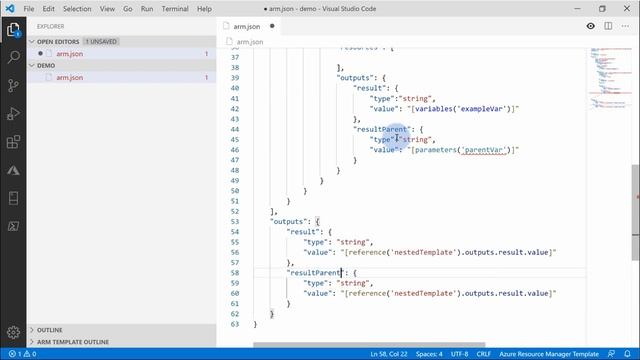Click the feedback icon in status bar

[611, 354]
